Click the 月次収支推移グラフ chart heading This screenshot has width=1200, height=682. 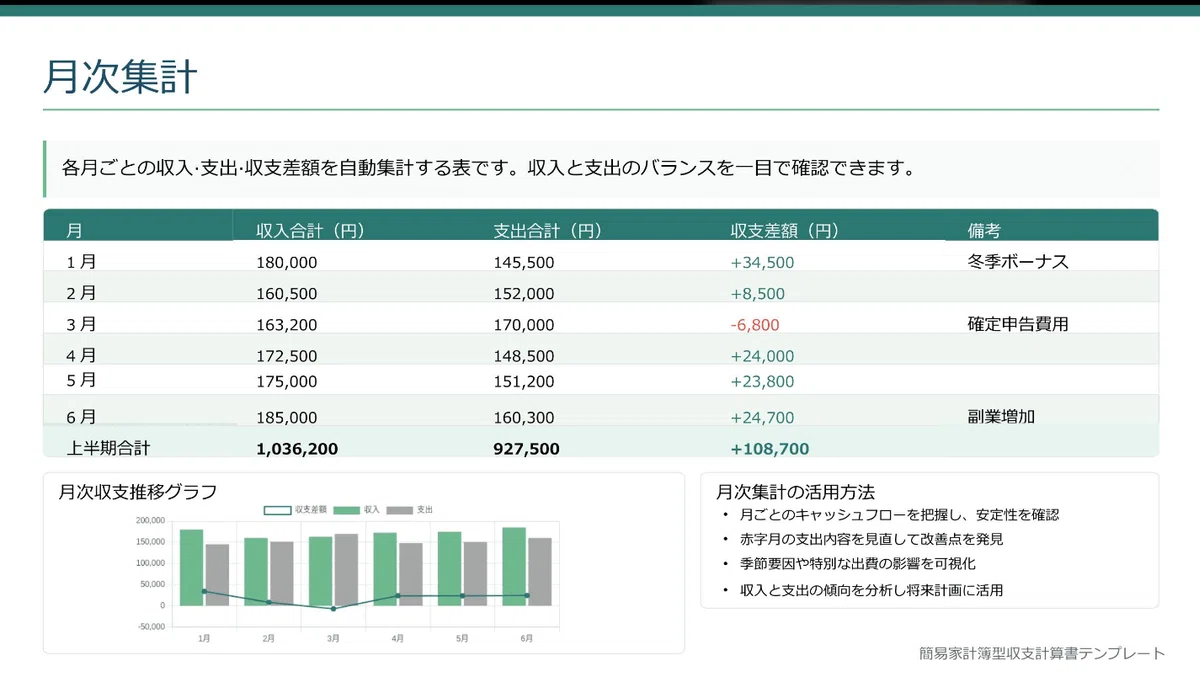[x=138, y=492]
